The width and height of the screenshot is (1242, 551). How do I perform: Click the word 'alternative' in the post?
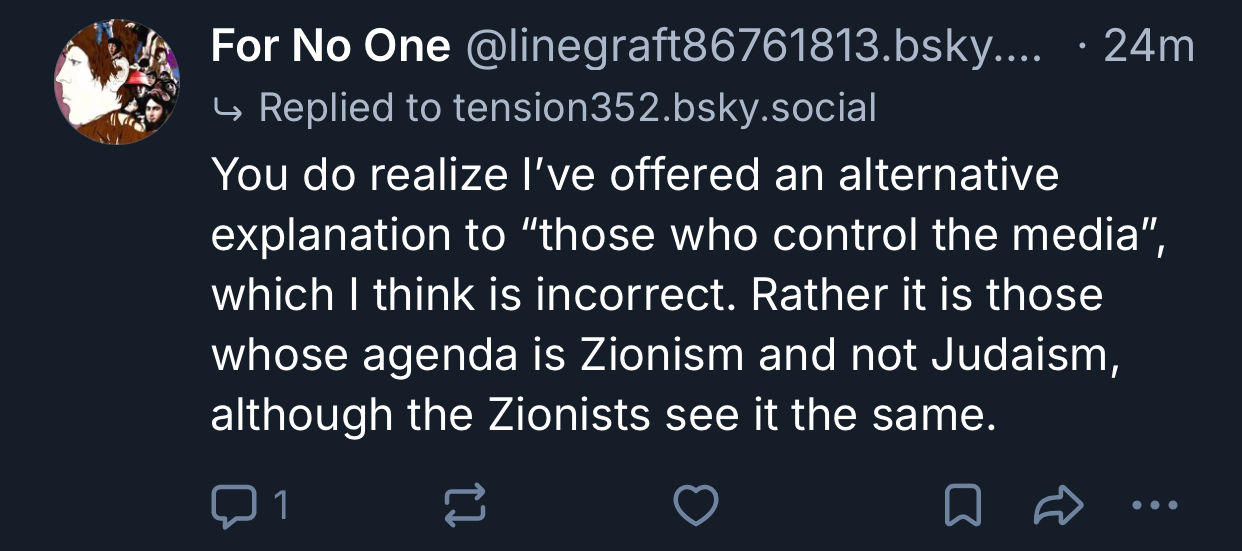(x=948, y=175)
